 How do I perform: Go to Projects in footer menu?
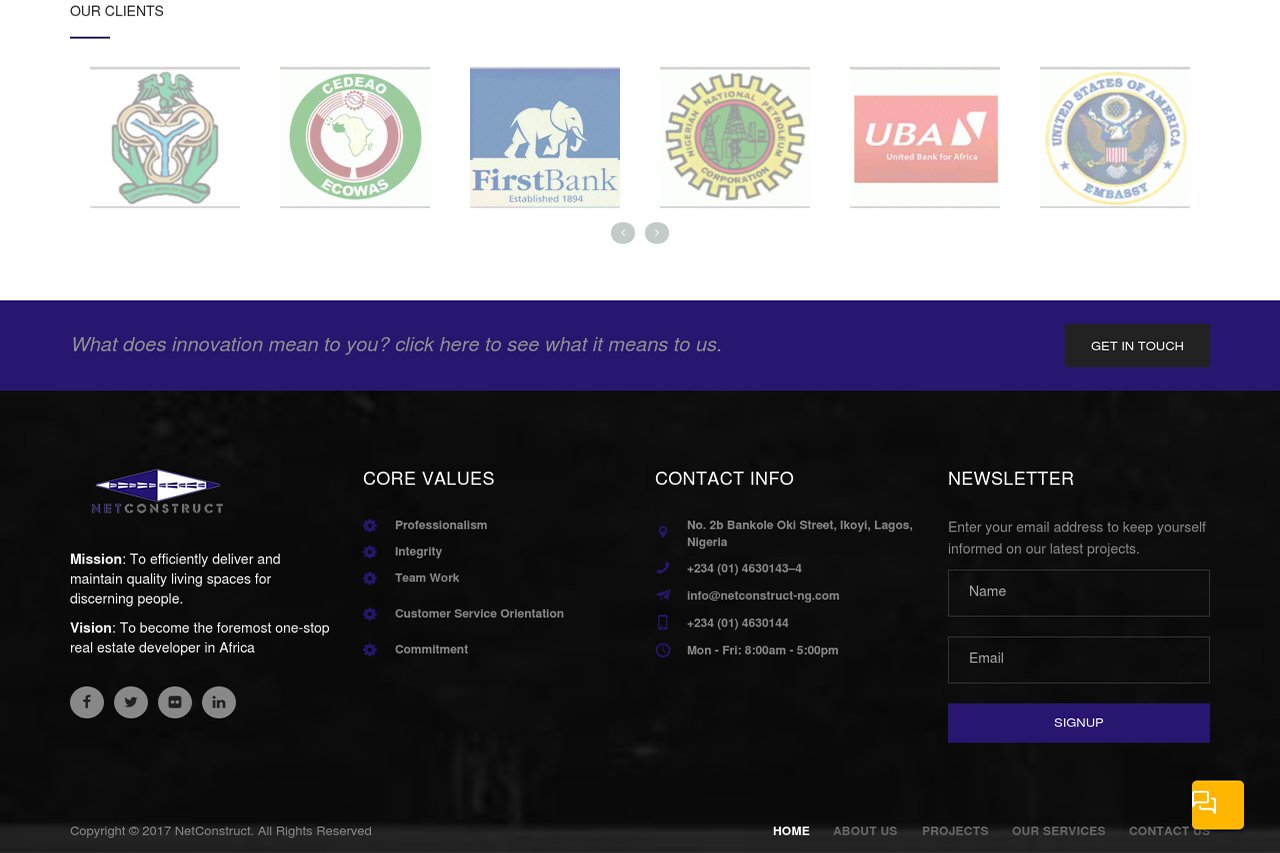coord(955,831)
